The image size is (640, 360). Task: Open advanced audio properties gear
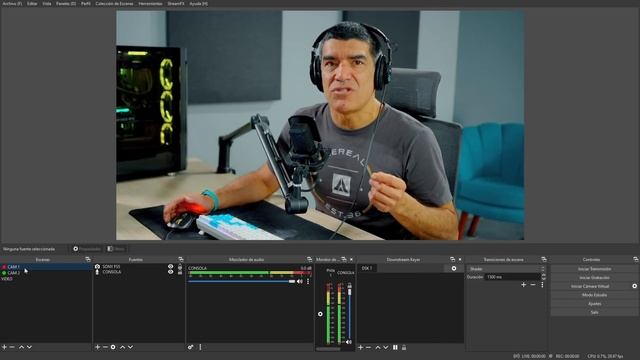191,347
